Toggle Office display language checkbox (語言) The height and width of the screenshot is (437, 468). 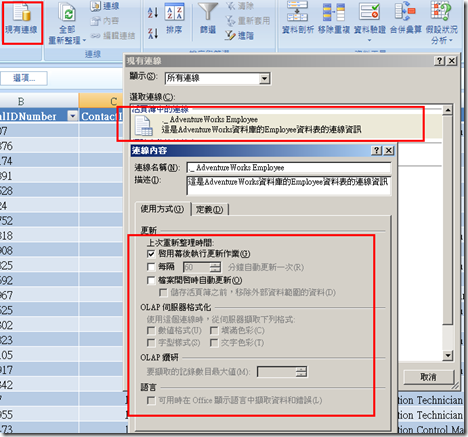pos(151,400)
